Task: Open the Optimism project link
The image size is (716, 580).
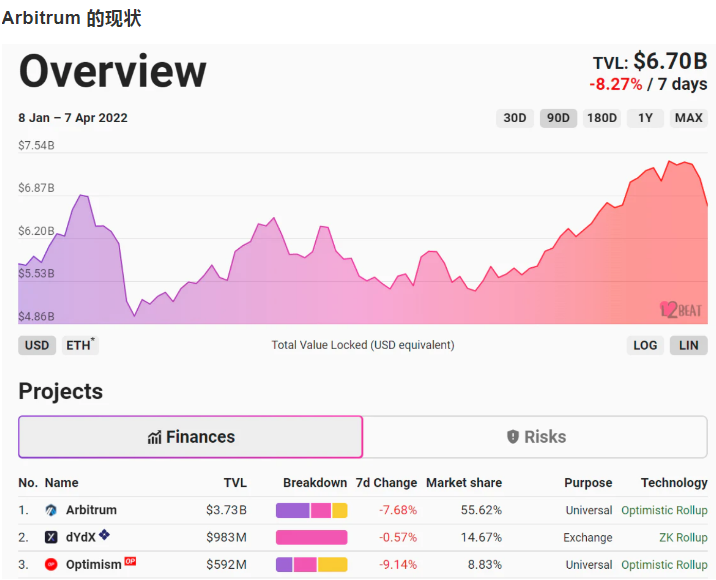Action: 94,565
